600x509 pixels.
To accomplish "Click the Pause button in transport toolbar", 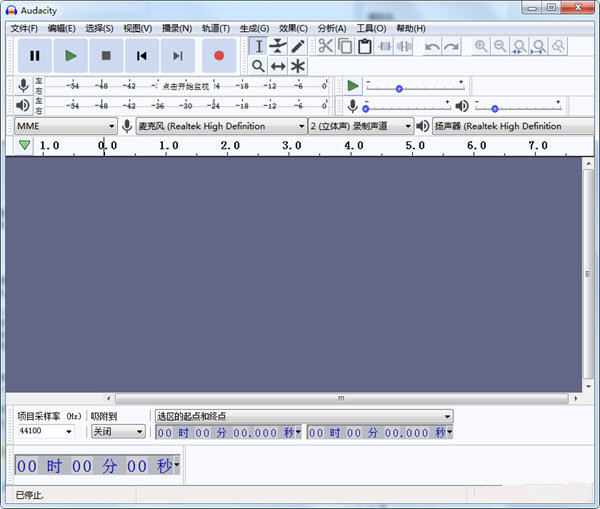I will (35, 56).
